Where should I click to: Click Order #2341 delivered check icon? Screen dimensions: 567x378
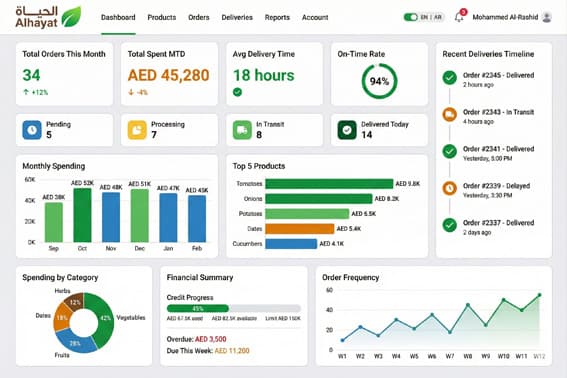[x=449, y=151]
